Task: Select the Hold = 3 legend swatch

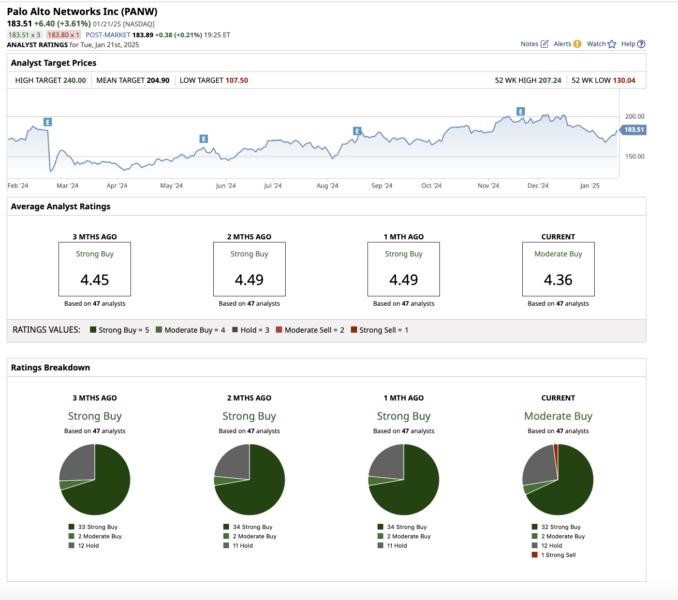Action: tap(234, 330)
